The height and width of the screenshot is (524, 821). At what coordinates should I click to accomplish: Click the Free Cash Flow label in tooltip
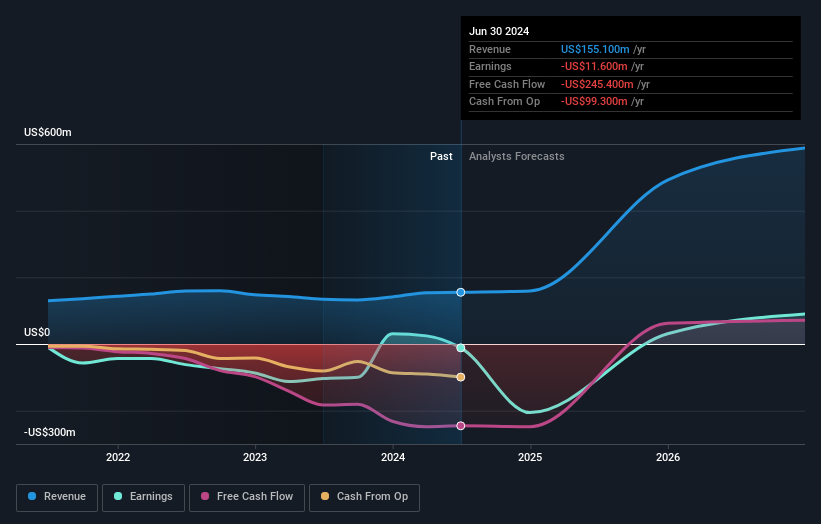tap(507, 84)
